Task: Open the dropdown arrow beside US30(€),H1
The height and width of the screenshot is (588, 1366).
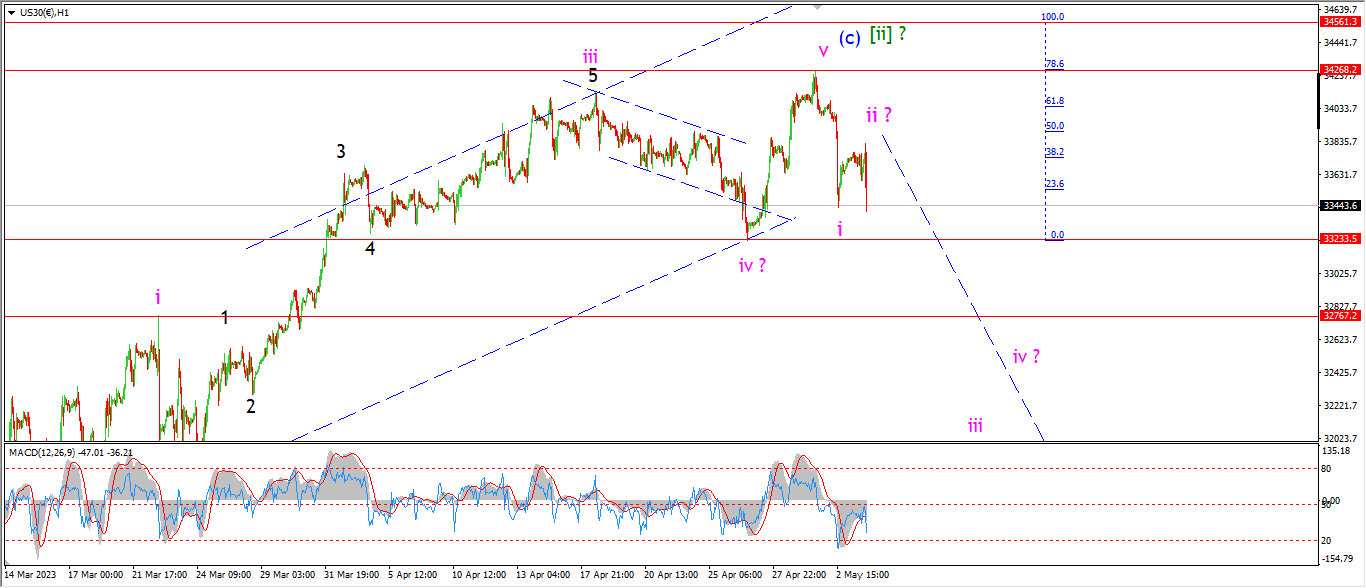Action: point(12,14)
